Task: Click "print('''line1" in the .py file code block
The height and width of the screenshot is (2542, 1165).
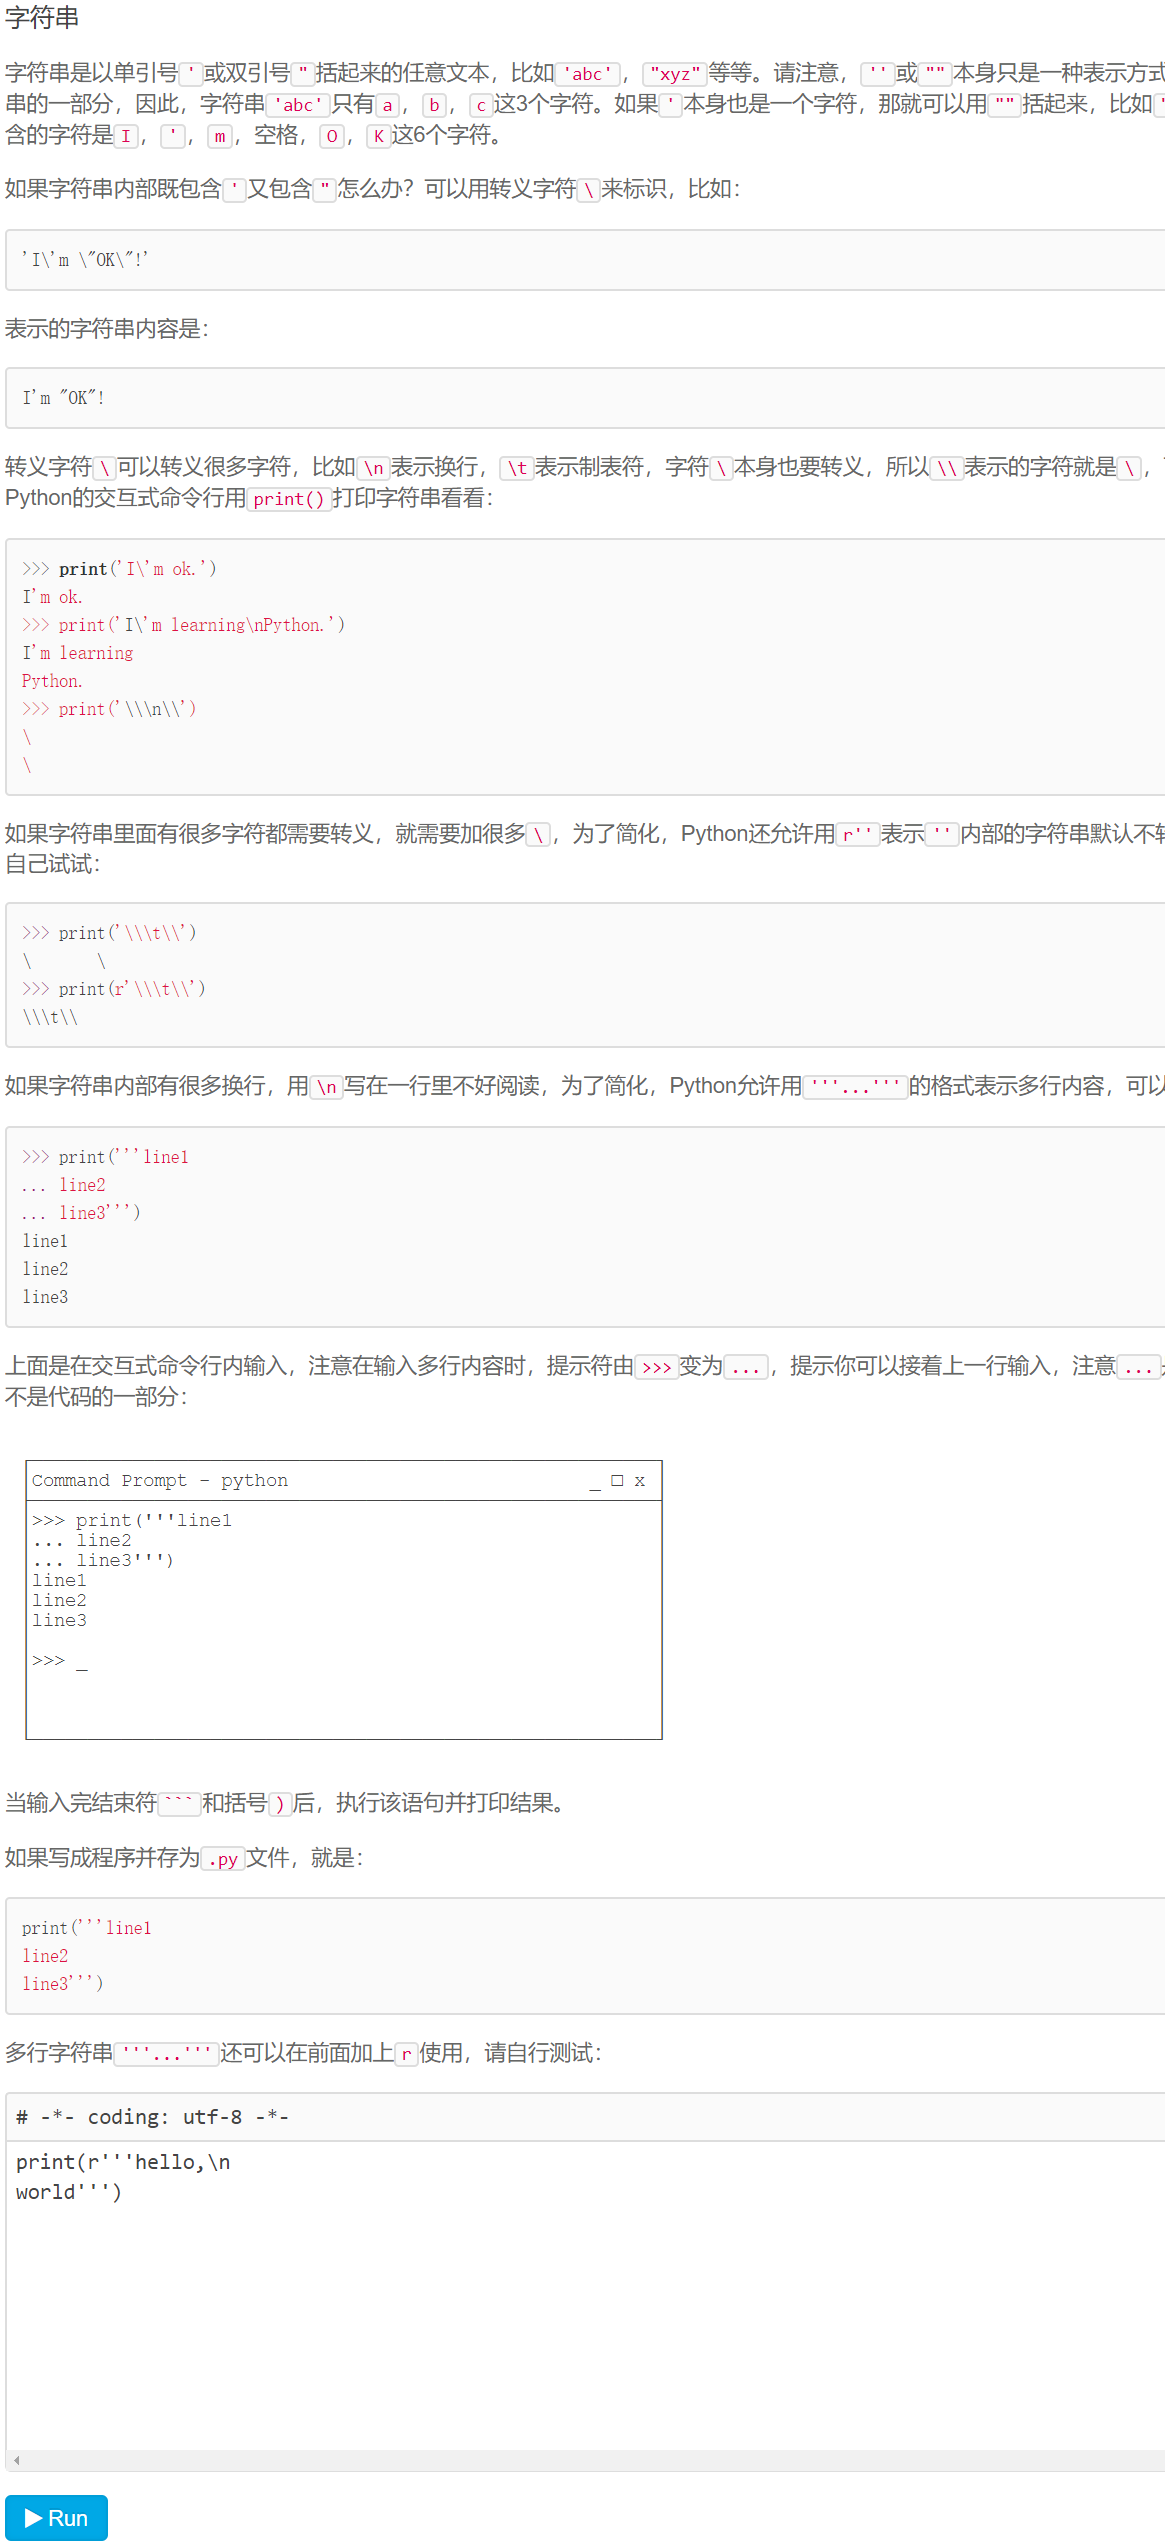Action: (x=86, y=1928)
